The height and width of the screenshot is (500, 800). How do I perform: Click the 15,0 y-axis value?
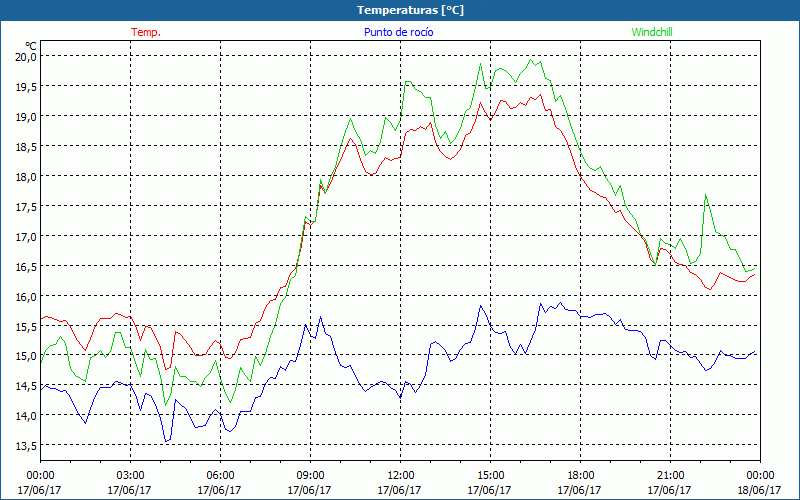26,356
